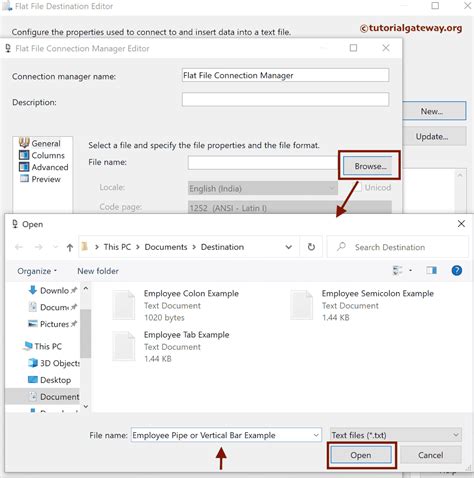This screenshot has height=478, width=474.
Task: Open the Organize menu
Action: [37, 271]
